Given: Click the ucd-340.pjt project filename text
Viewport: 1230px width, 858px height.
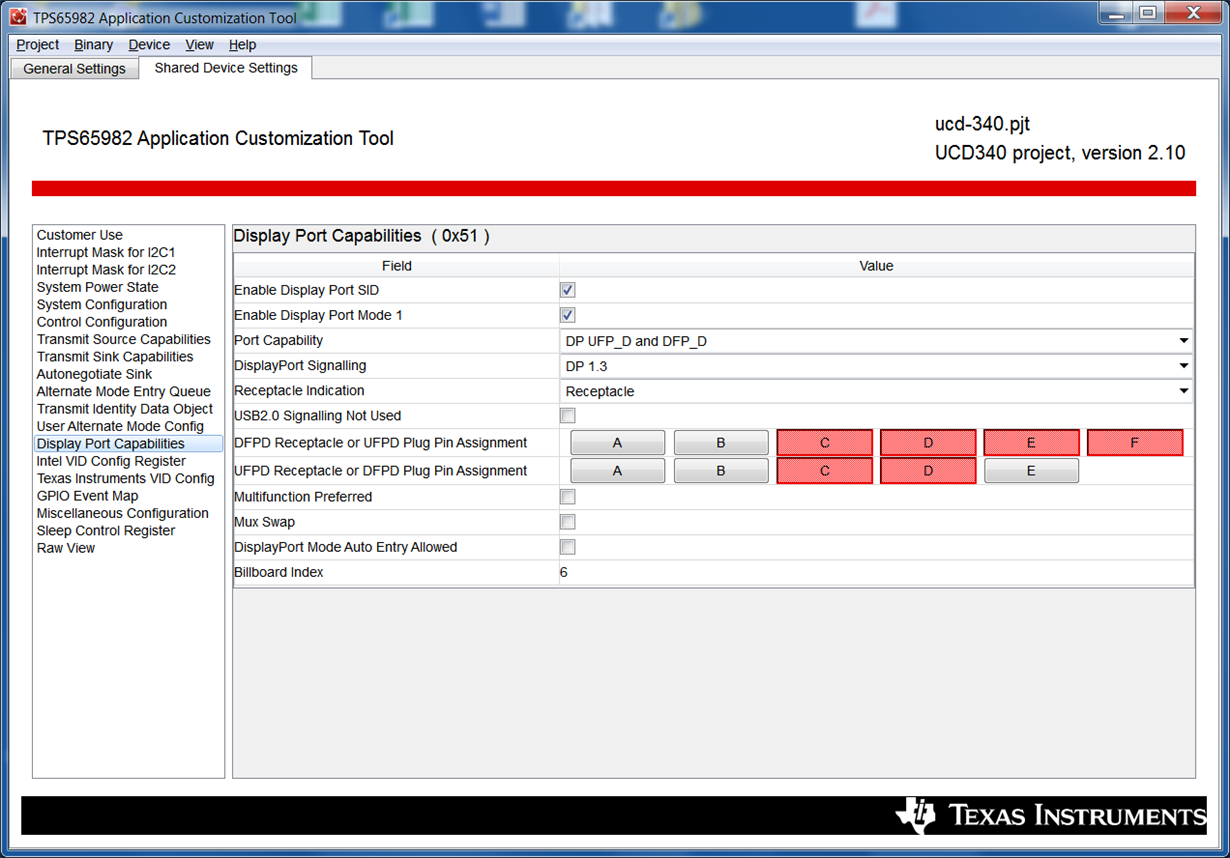Looking at the screenshot, I should point(982,125).
